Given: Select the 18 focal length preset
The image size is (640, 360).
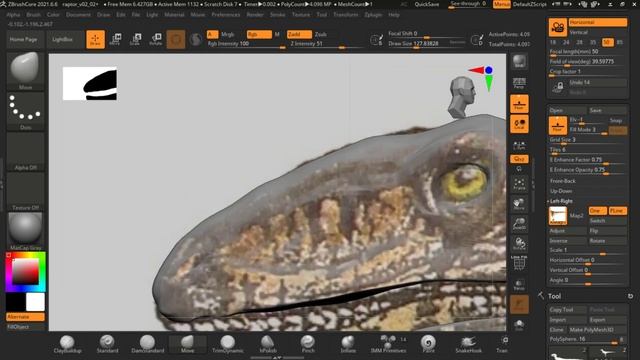Looking at the screenshot, I should pos(553,42).
